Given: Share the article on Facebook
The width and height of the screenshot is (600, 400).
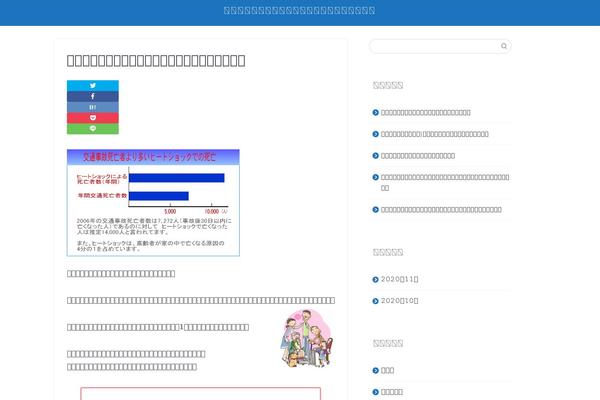Looking at the screenshot, I should click(x=93, y=96).
